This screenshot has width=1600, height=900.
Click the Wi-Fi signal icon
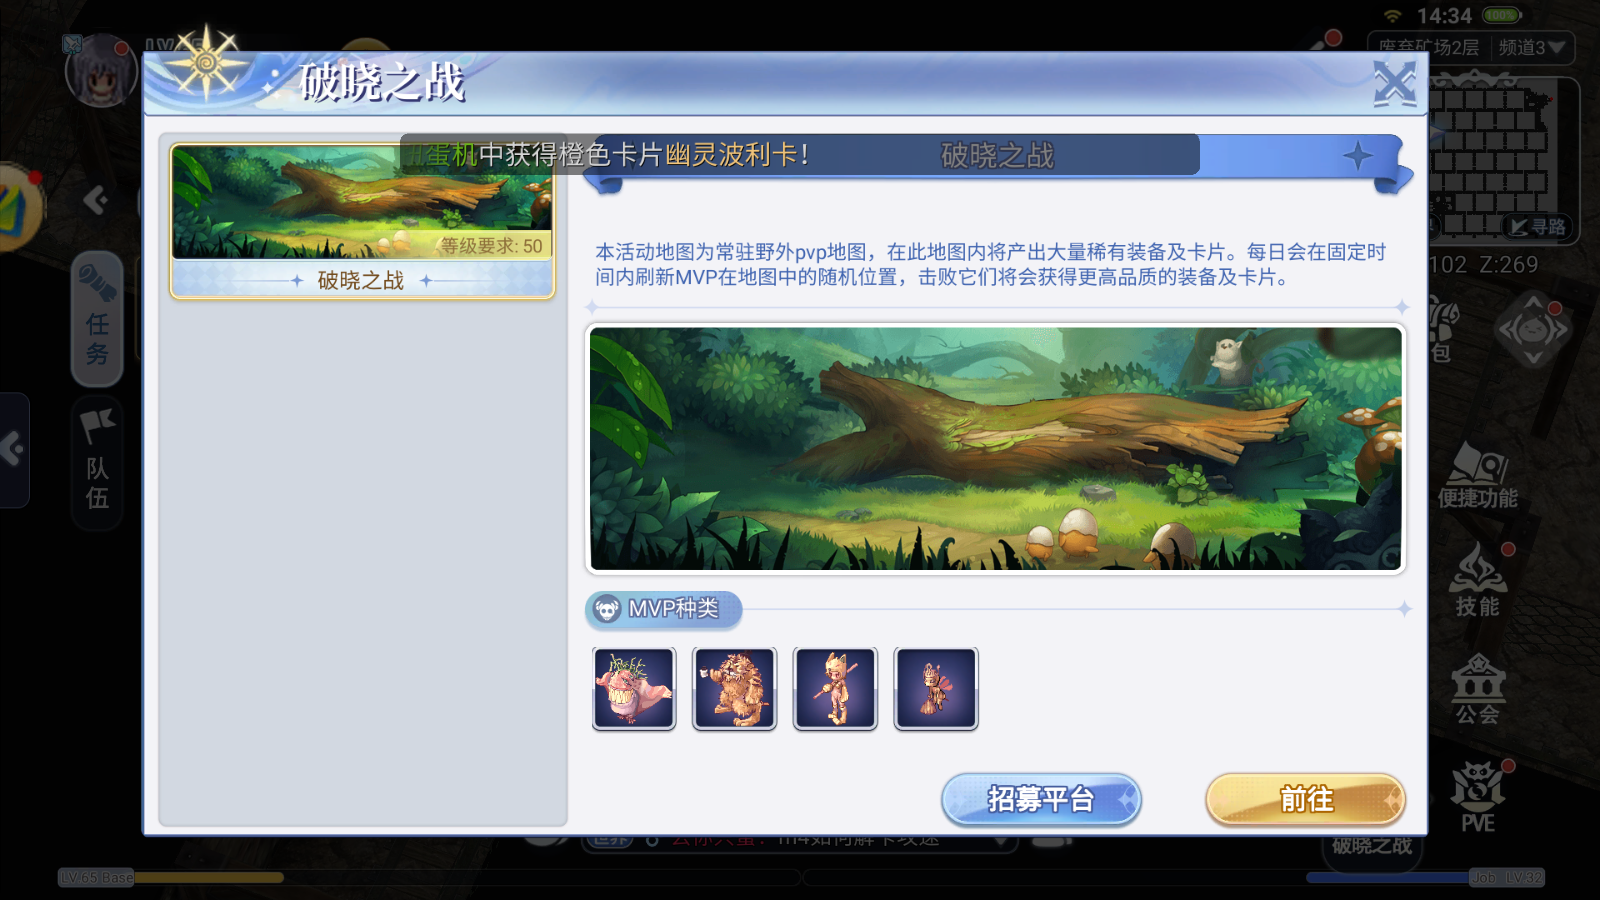coord(1393,16)
